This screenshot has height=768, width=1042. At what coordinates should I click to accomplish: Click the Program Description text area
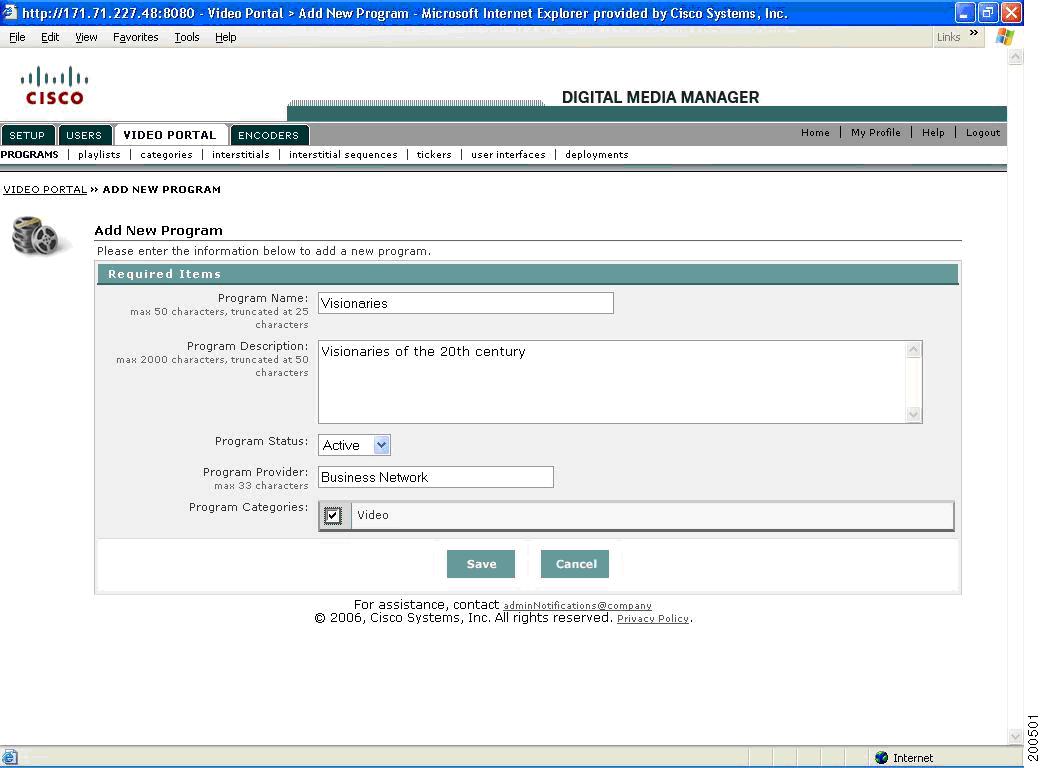[612, 382]
